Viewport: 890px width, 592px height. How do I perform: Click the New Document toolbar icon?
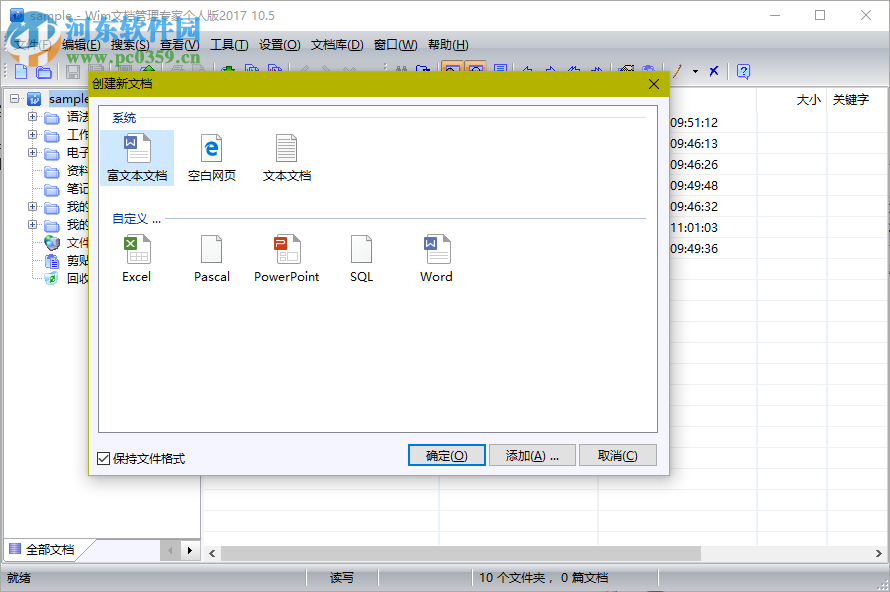click(x=21, y=72)
